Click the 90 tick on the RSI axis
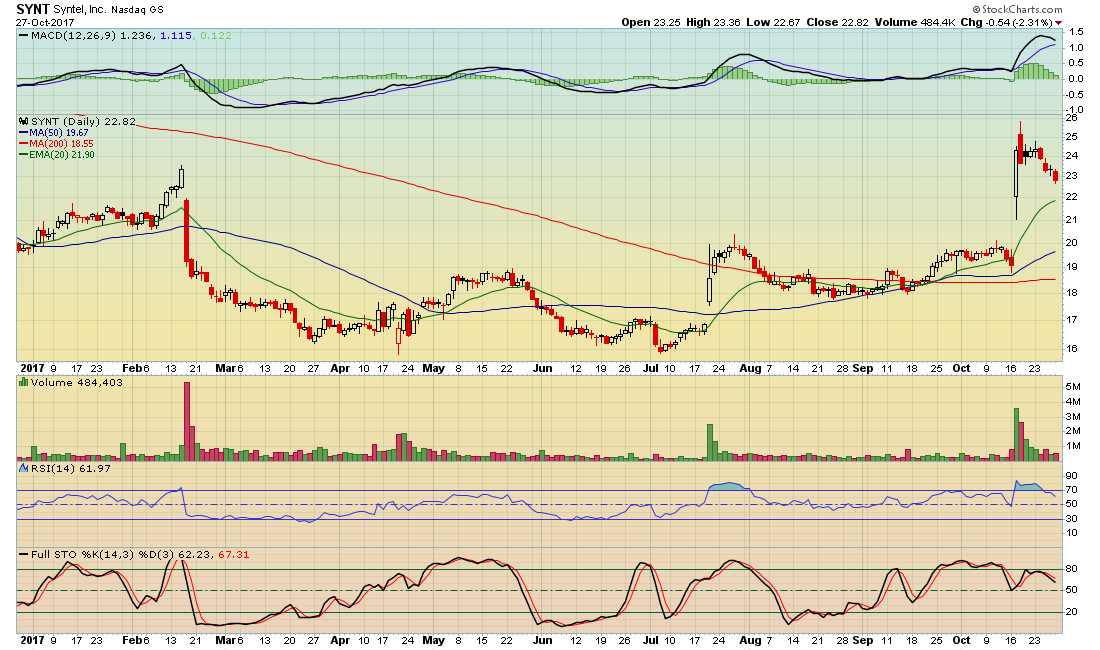The height and width of the screenshot is (650, 1100). coord(1071,475)
